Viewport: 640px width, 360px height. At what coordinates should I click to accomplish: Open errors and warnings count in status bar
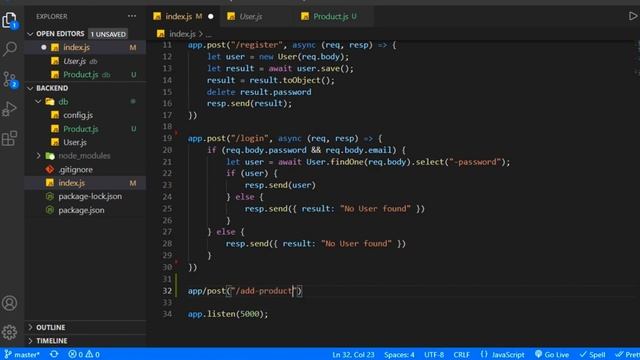(84, 354)
